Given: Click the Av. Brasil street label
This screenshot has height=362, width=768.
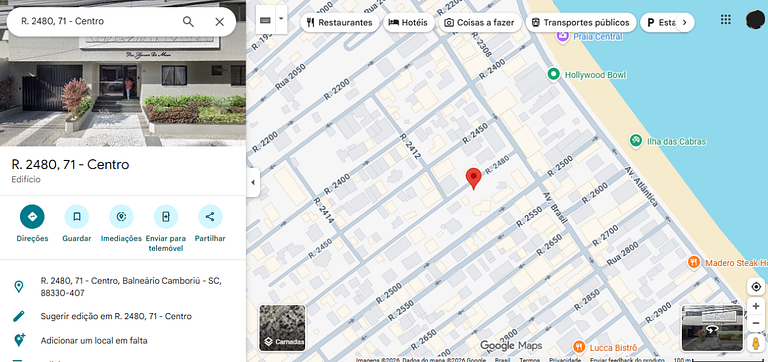Looking at the screenshot, I should coord(555,207).
